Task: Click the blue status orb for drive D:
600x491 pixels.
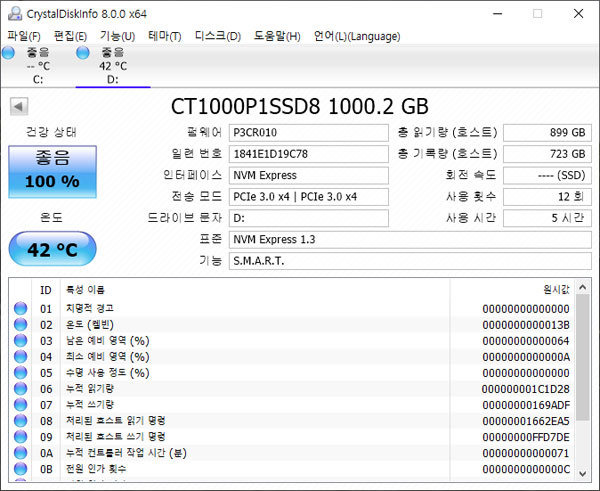Action: point(83,52)
